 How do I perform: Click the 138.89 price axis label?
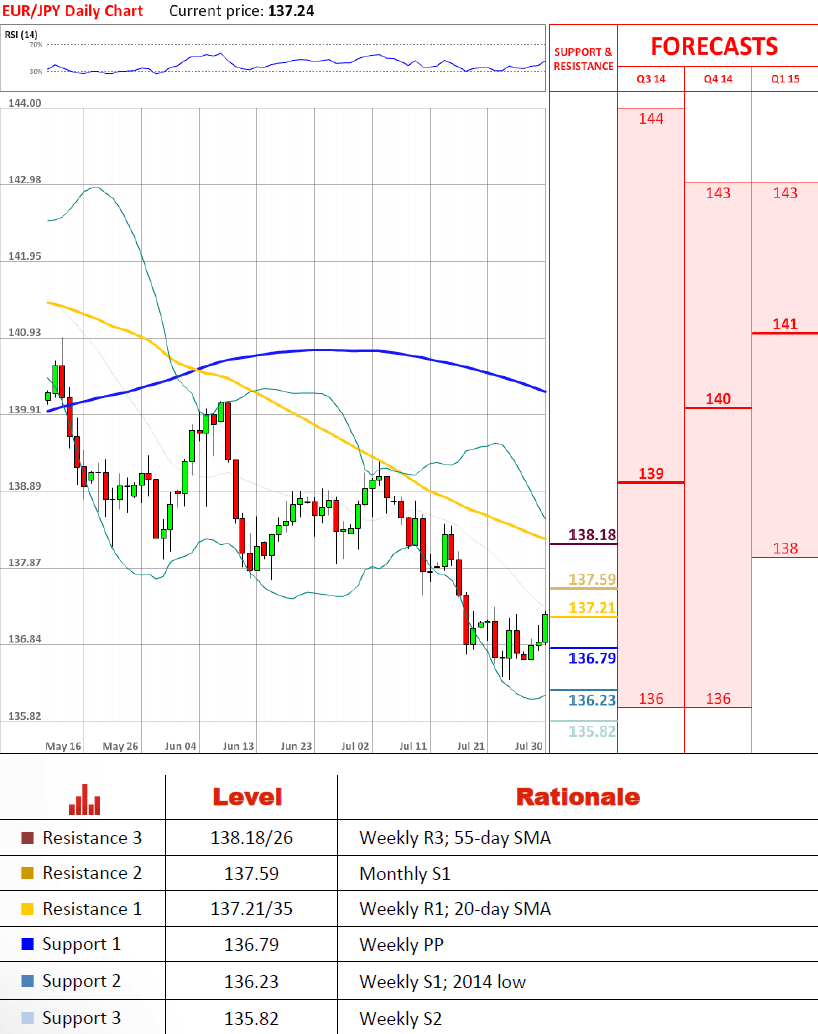click(24, 487)
